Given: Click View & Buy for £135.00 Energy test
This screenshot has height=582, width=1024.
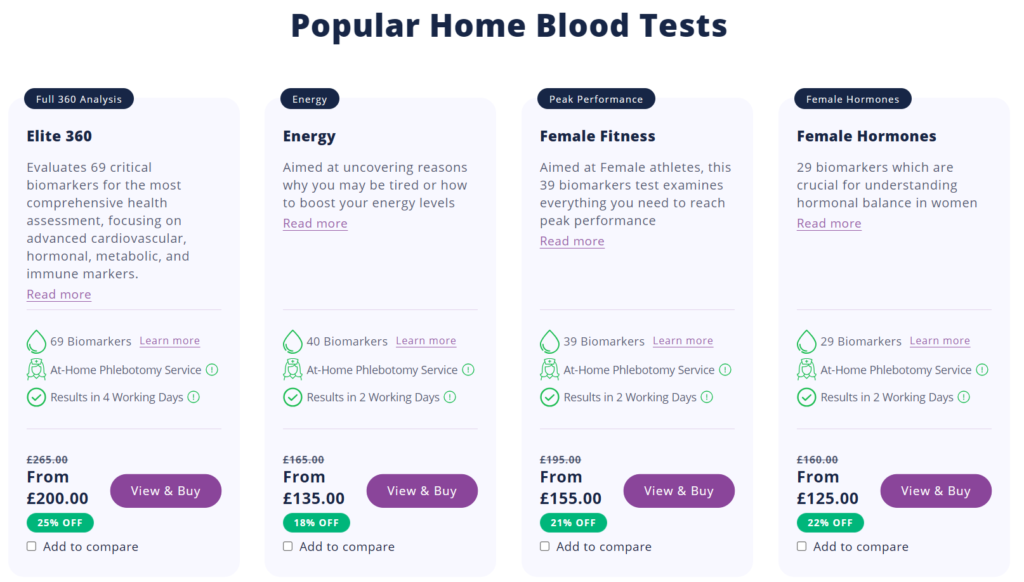Looking at the screenshot, I should pyautogui.click(x=422, y=491).
